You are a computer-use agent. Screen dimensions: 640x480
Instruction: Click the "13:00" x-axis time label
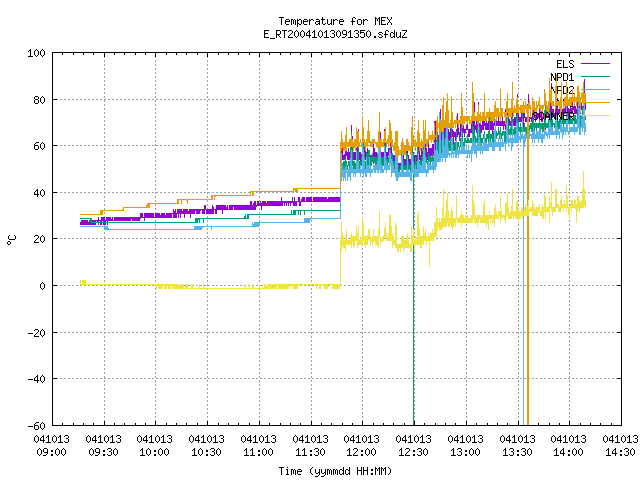click(465, 452)
